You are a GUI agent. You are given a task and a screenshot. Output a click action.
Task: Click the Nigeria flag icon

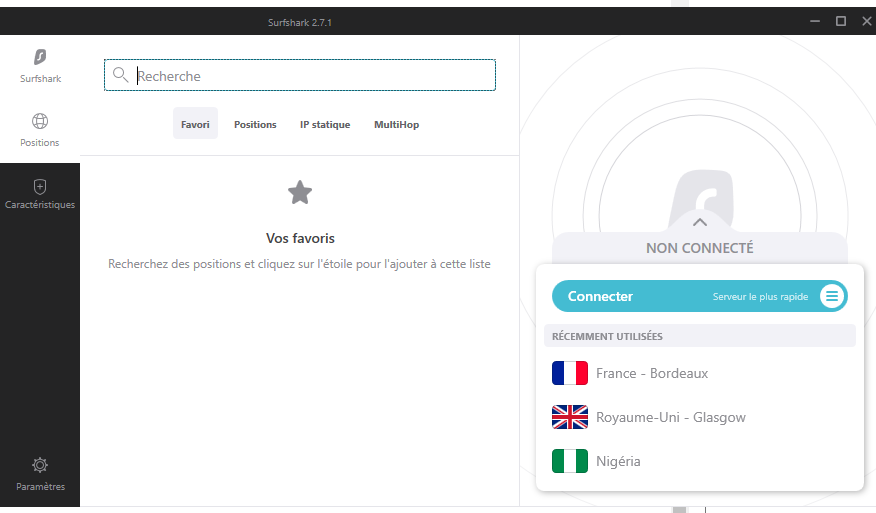(x=570, y=461)
